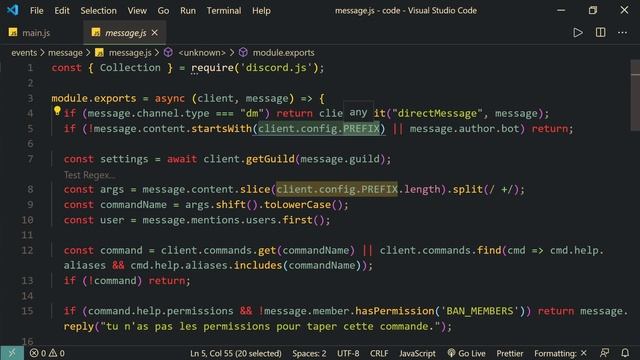The image size is (640, 360).
Task: Close the message.js tab
Action: point(155,33)
